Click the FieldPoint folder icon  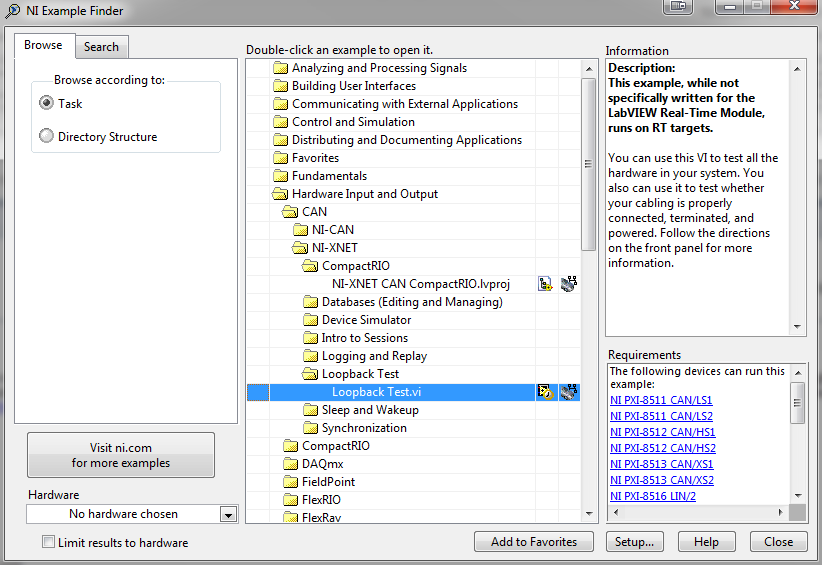pos(290,482)
